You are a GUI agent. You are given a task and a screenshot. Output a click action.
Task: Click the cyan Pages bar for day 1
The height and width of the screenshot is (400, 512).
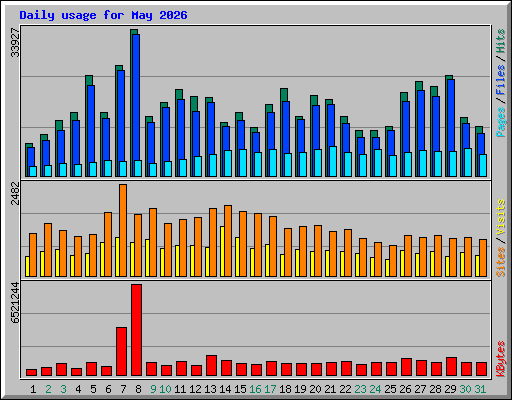pyautogui.click(x=33, y=171)
